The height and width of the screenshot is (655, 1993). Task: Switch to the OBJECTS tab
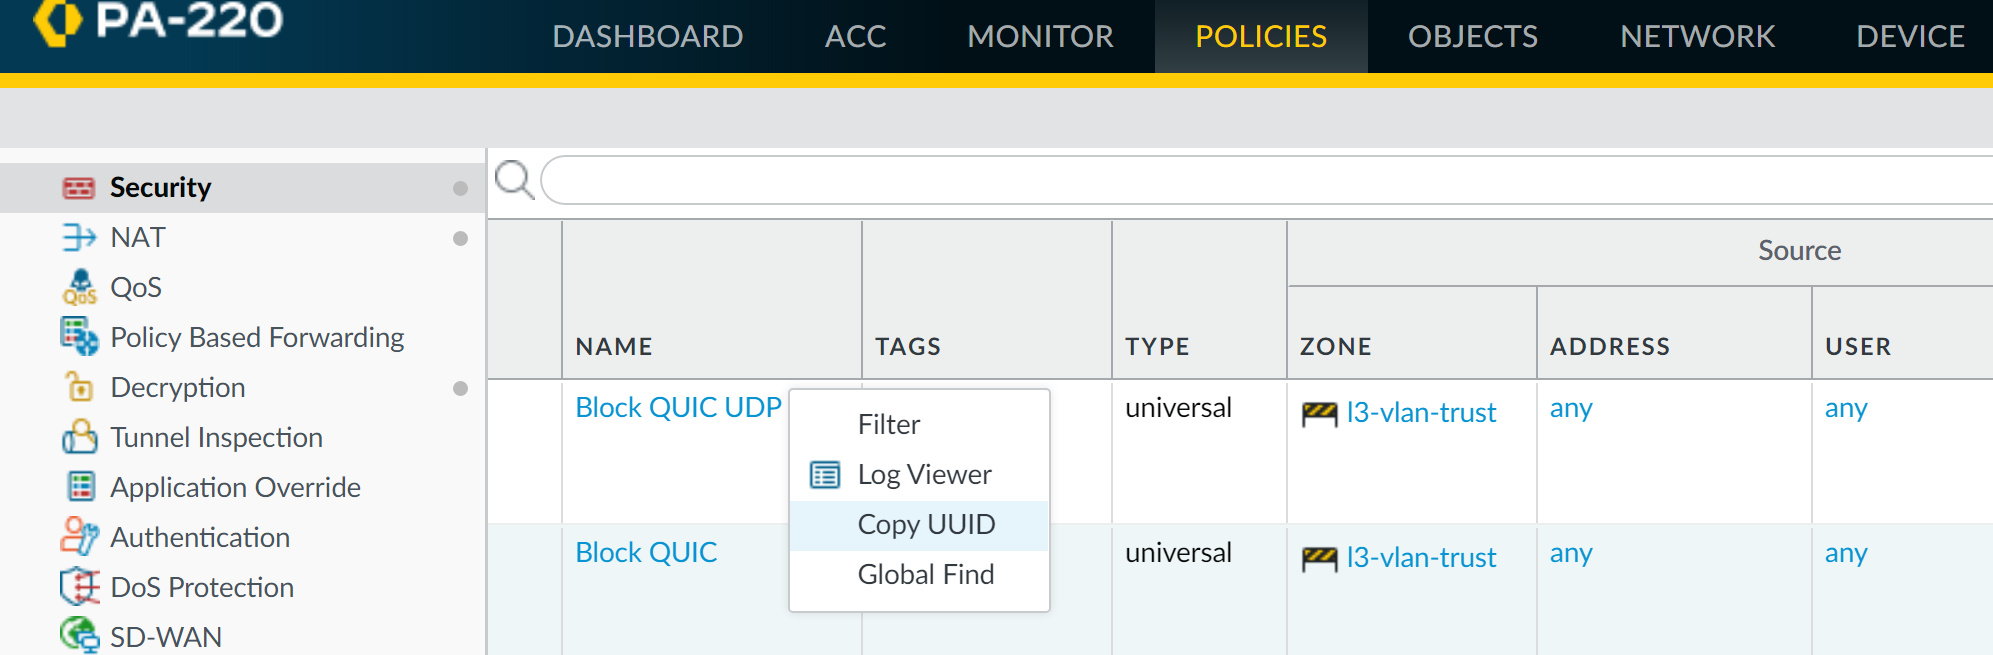click(x=1472, y=37)
